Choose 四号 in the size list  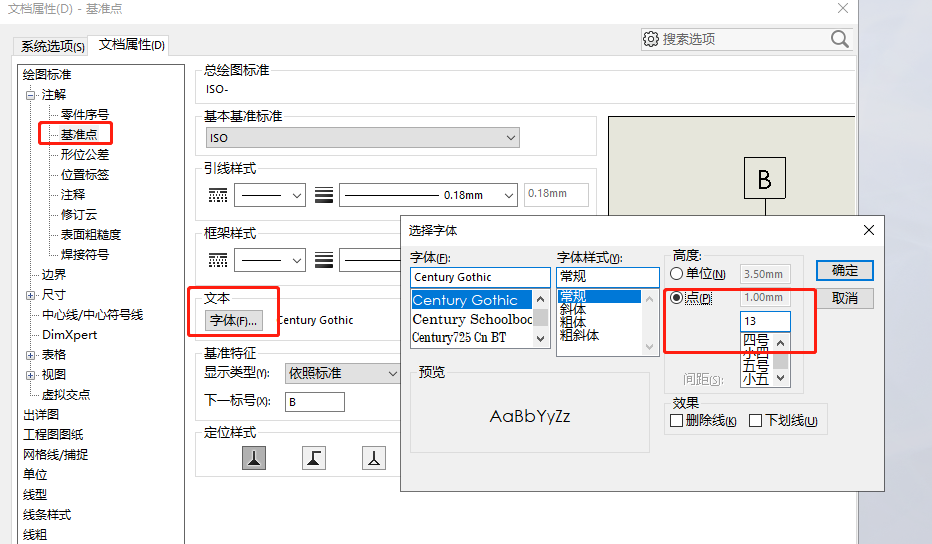pos(756,340)
